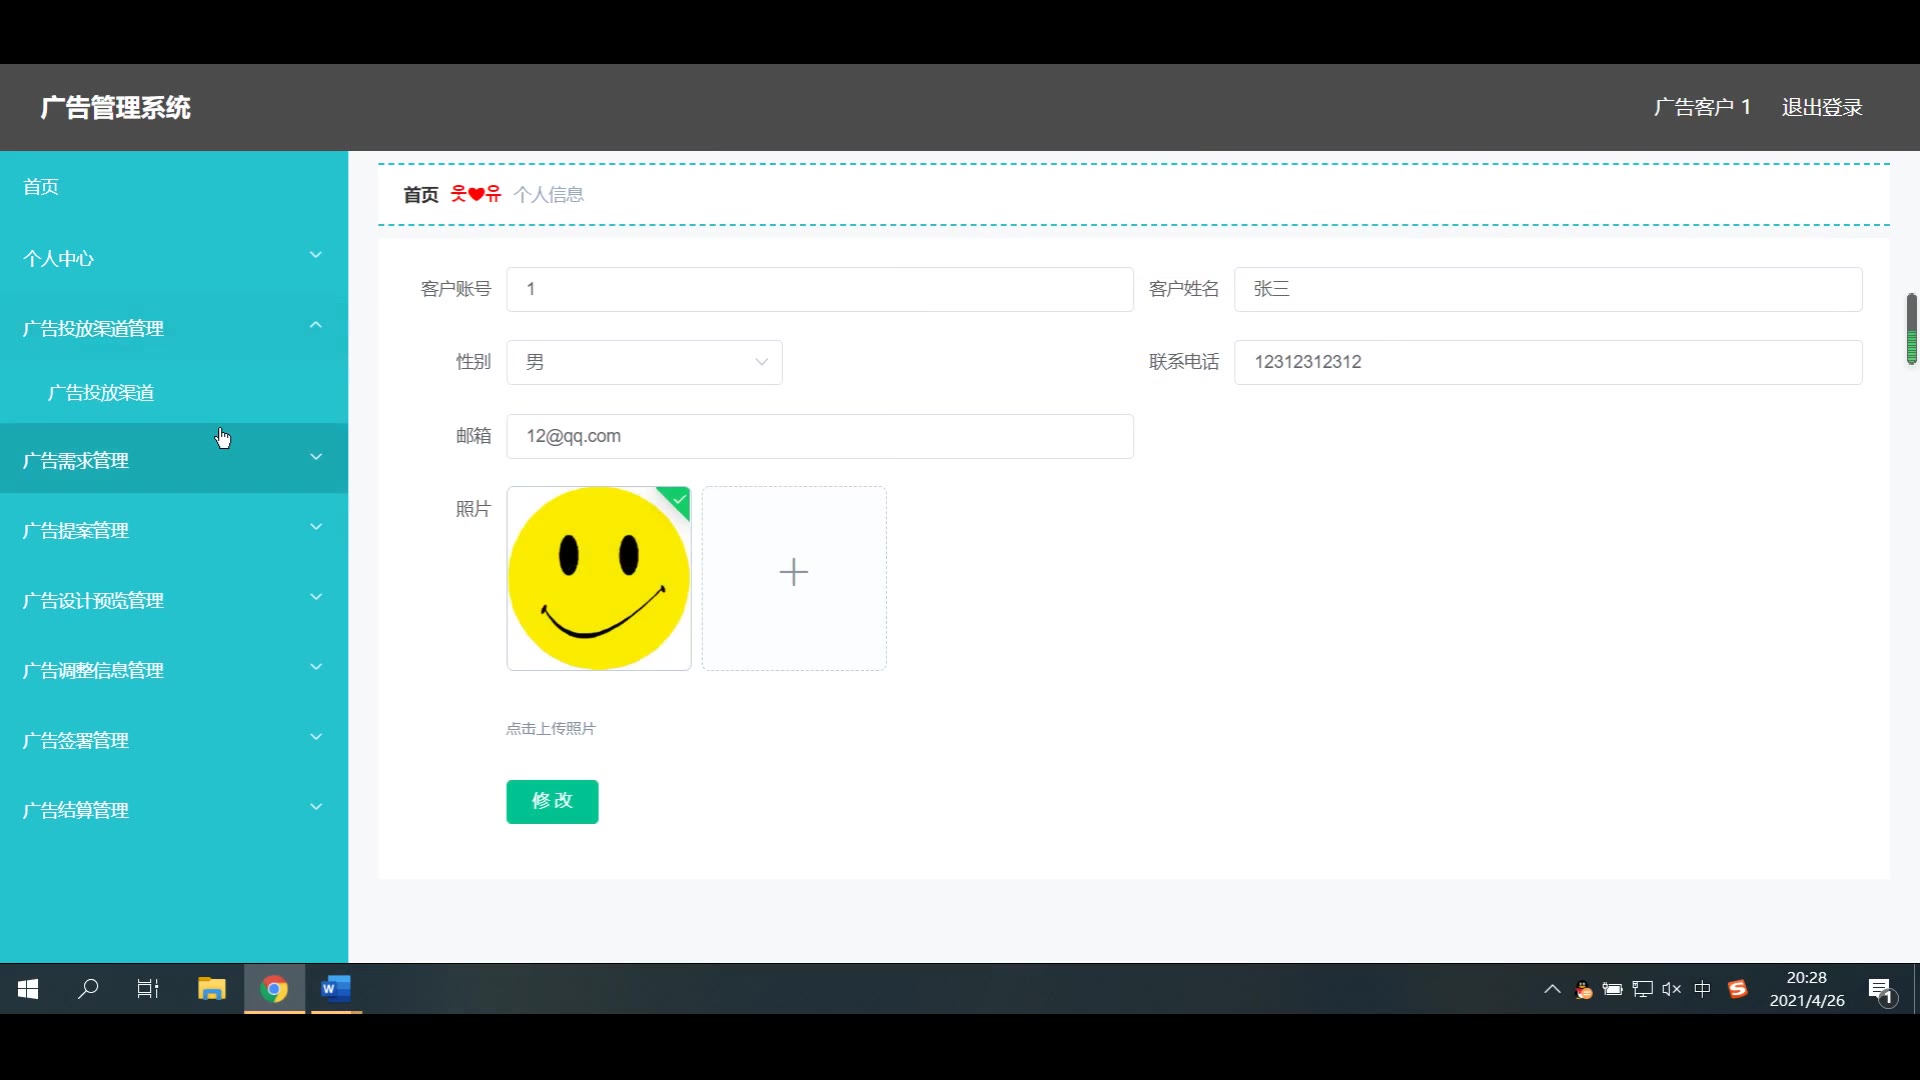Click the smiley face photo thumbnail
Viewport: 1920px width, 1080px height.
click(598, 578)
